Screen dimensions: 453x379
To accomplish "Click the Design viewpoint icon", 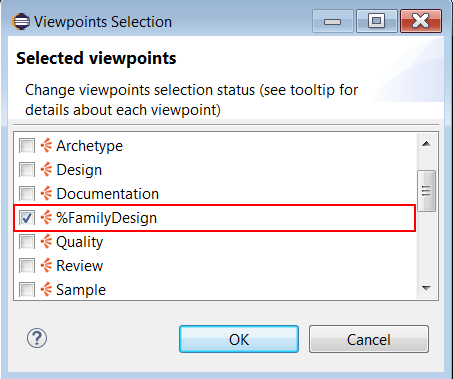I will click(x=47, y=170).
